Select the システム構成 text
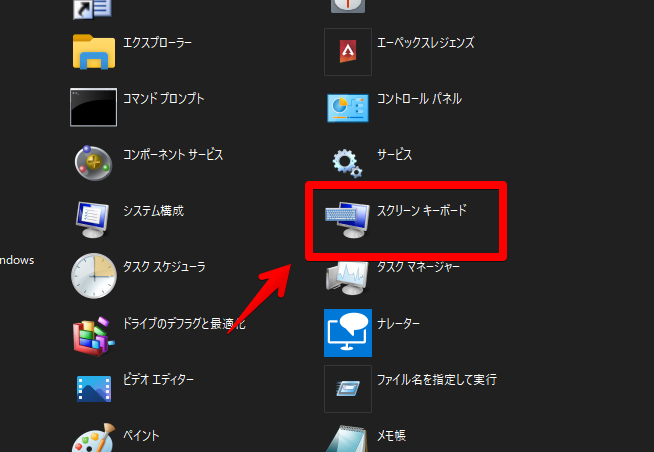The width and height of the screenshot is (654, 452). (x=153, y=211)
